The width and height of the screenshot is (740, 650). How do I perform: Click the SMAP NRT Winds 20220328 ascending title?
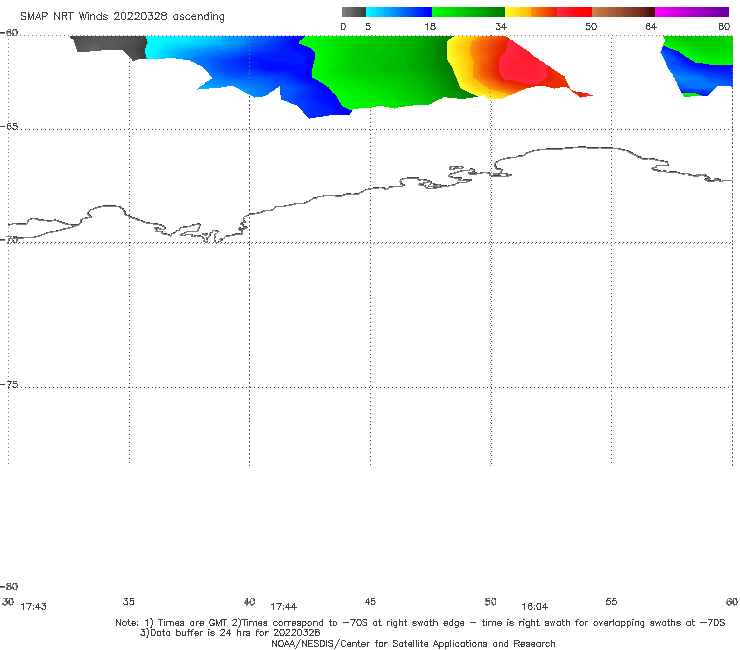coord(122,16)
